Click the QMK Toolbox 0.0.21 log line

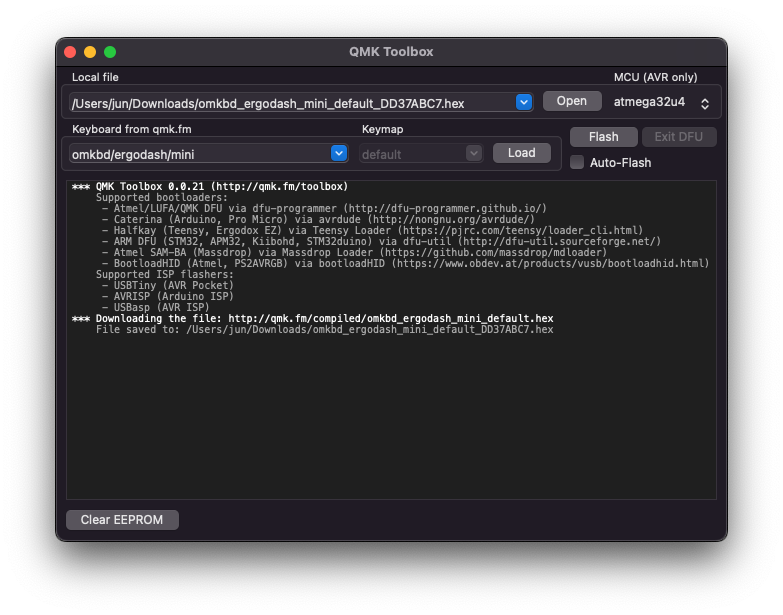(210, 187)
